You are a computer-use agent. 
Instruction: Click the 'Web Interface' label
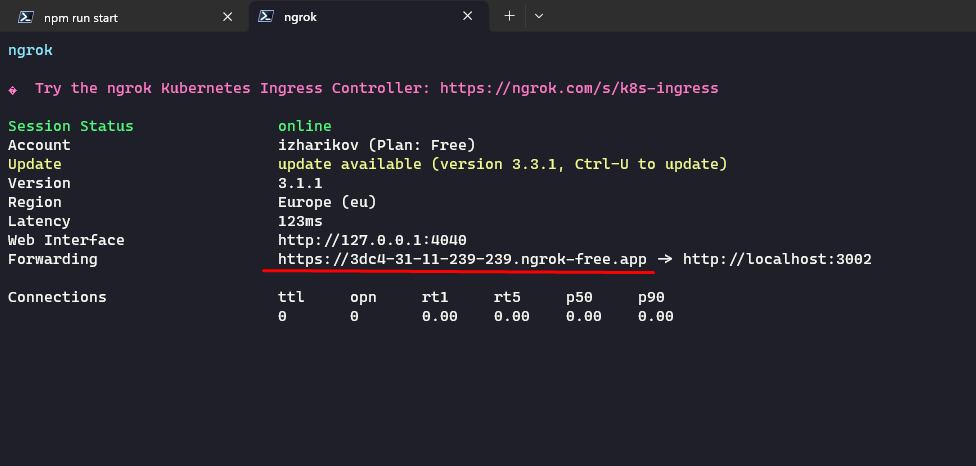coord(66,240)
